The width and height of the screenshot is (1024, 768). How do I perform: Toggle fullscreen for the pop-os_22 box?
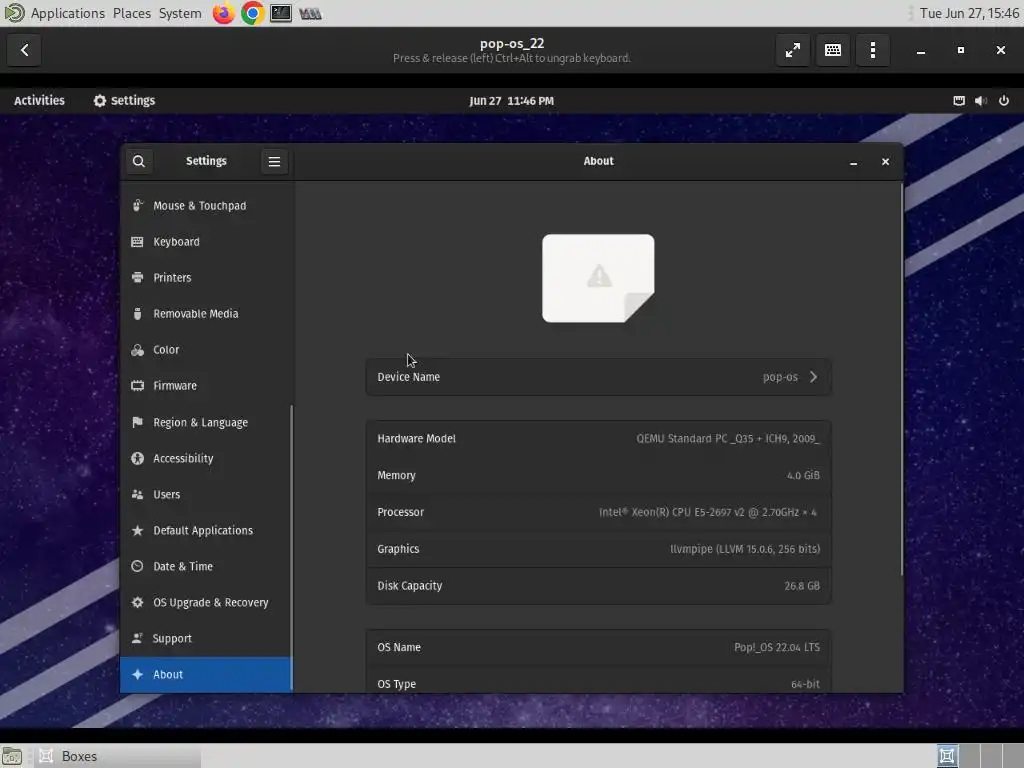pos(793,50)
